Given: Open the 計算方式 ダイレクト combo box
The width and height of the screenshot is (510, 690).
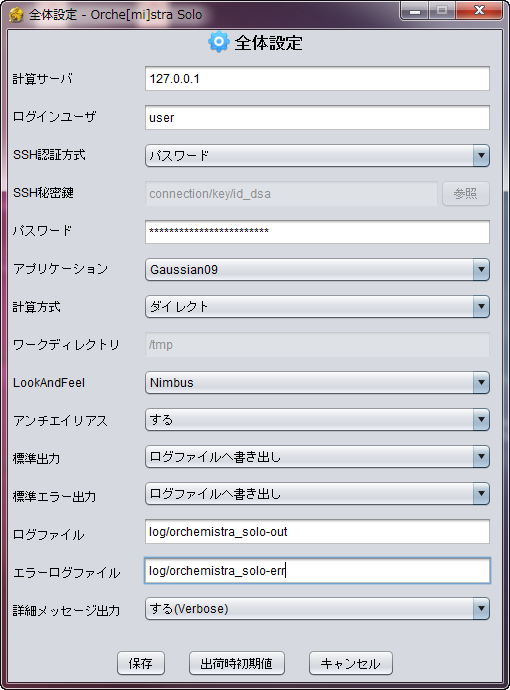Looking at the screenshot, I should tap(317, 307).
